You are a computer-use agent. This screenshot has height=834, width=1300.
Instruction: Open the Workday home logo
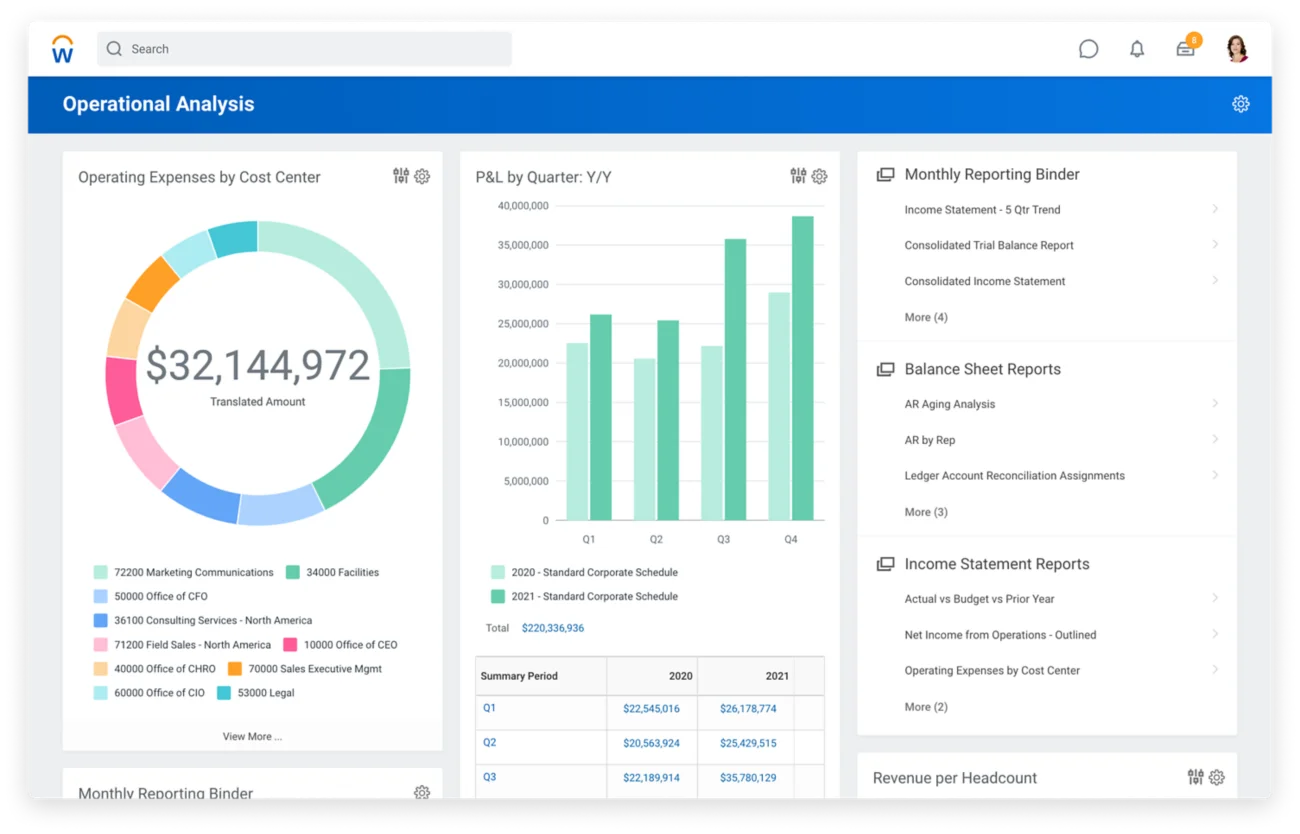point(62,47)
